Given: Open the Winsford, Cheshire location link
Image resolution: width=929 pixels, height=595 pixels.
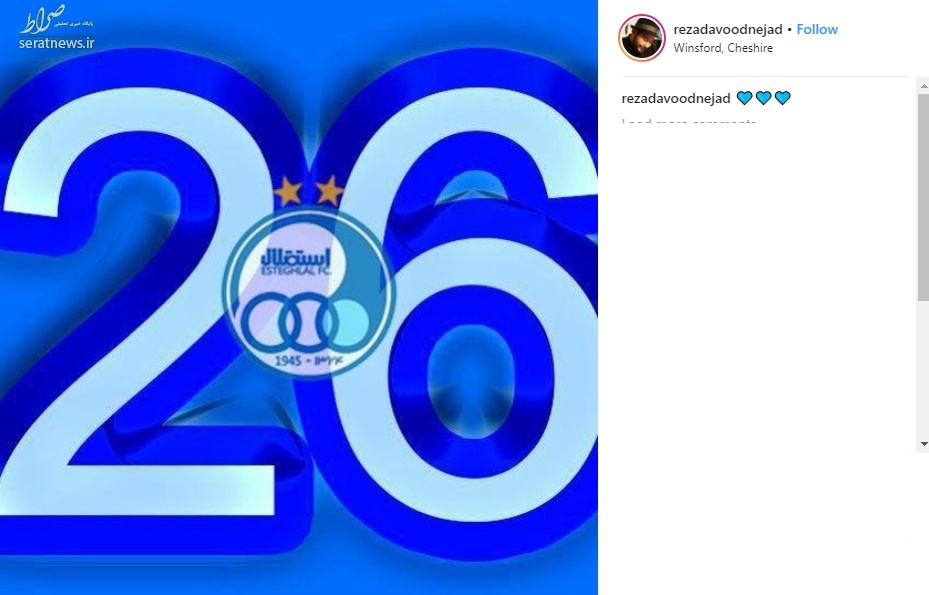Looking at the screenshot, I should click(x=723, y=48).
